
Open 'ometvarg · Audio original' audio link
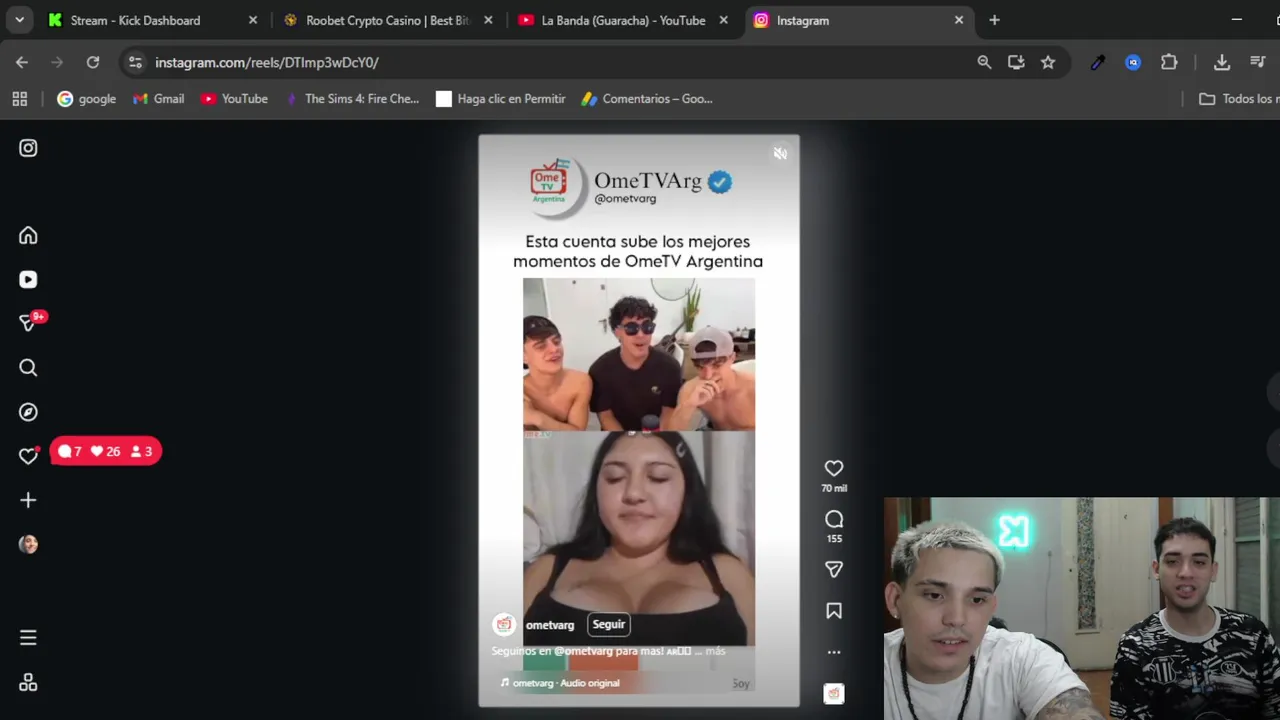click(566, 683)
